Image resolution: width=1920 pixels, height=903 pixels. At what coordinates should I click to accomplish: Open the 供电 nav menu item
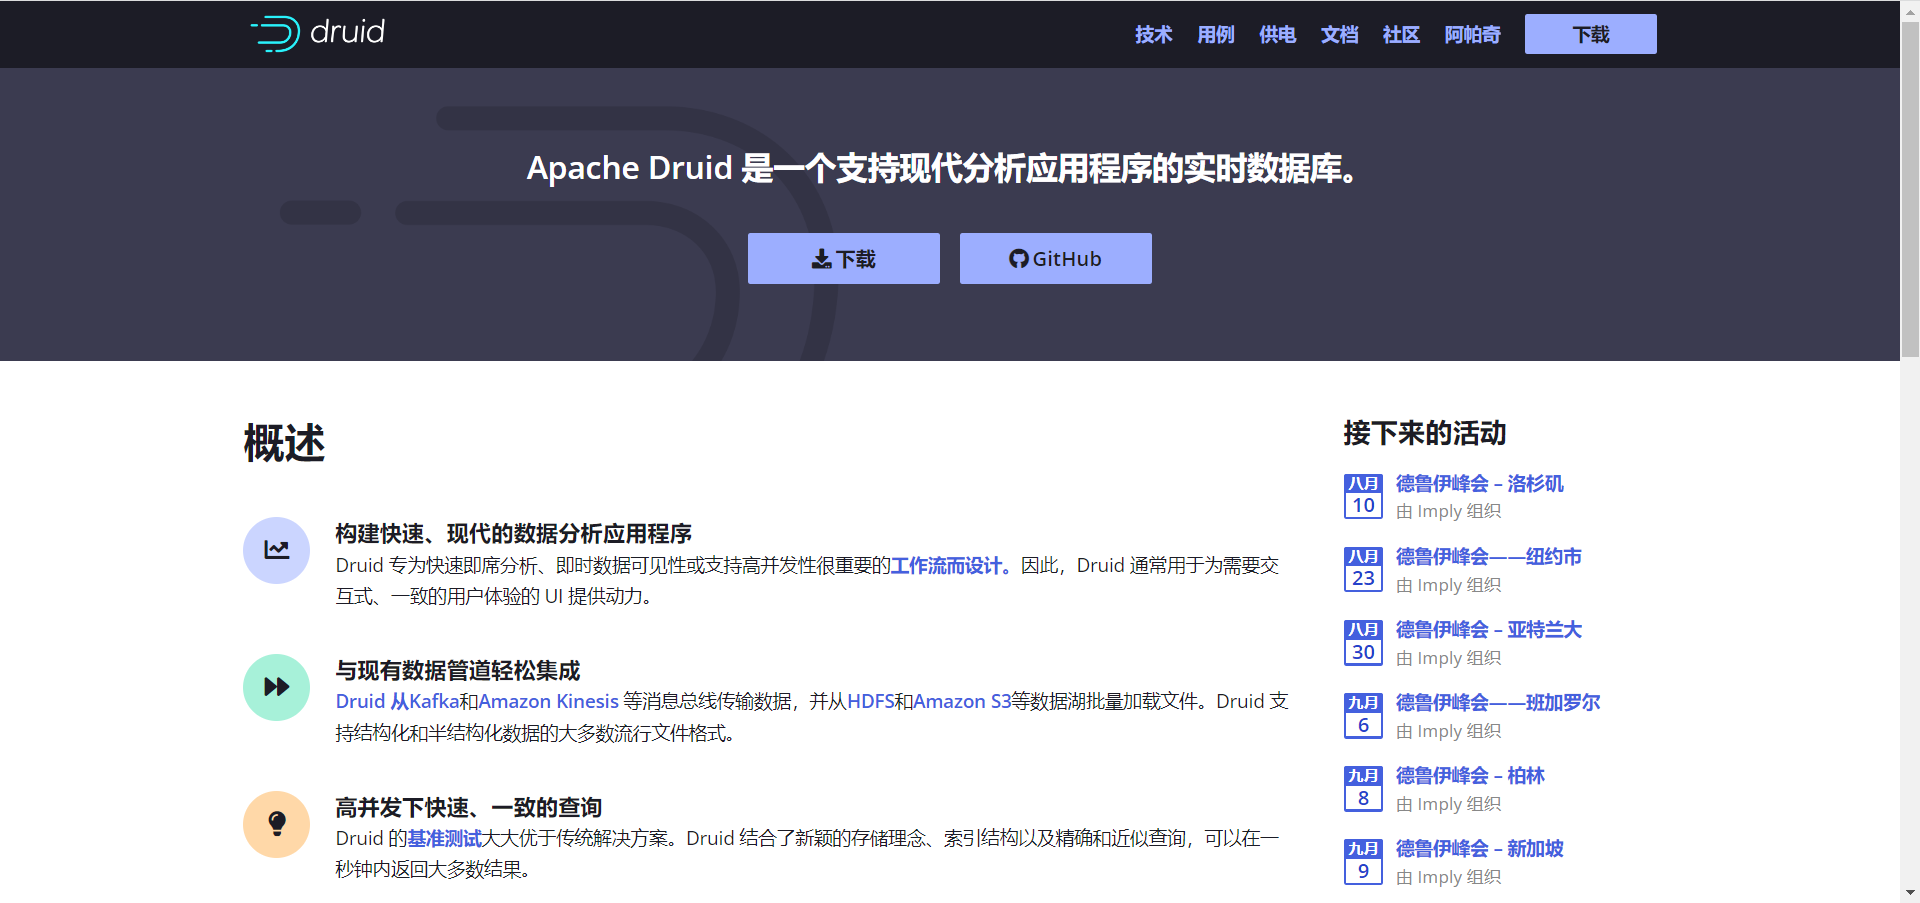click(1277, 35)
